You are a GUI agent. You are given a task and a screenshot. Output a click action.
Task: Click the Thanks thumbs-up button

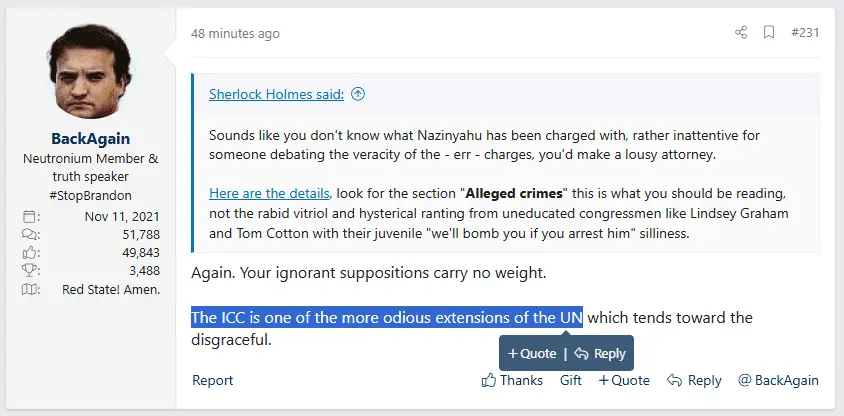512,380
